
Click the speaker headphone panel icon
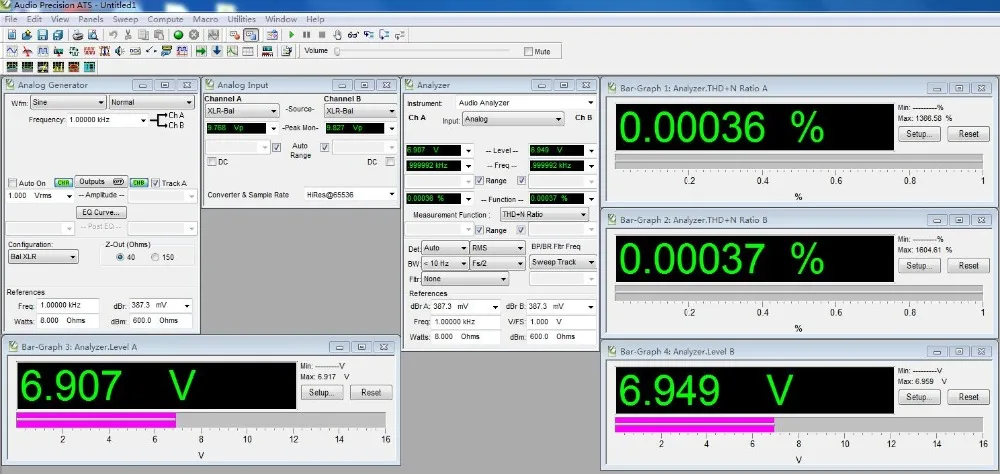coord(120,51)
